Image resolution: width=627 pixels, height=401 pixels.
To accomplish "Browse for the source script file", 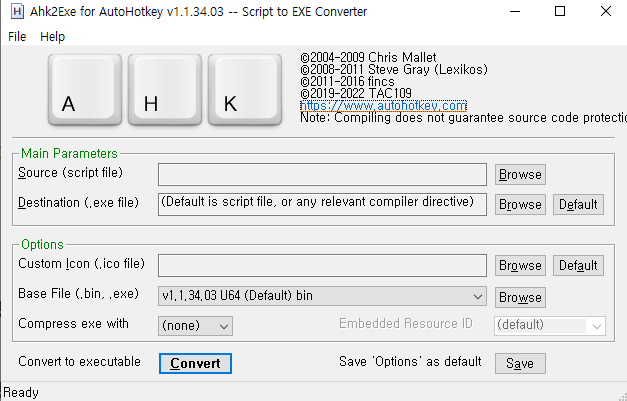I will click(520, 175).
